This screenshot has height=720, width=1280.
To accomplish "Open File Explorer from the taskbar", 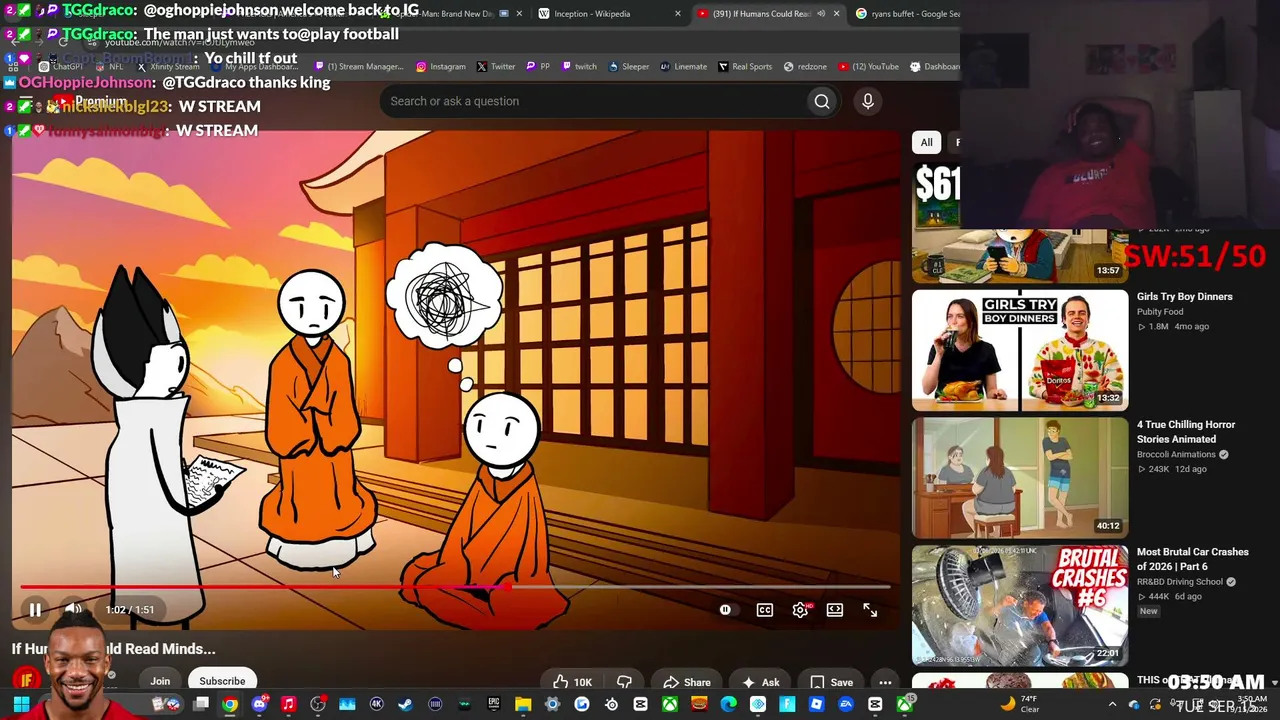I will pyautogui.click(x=523, y=705).
